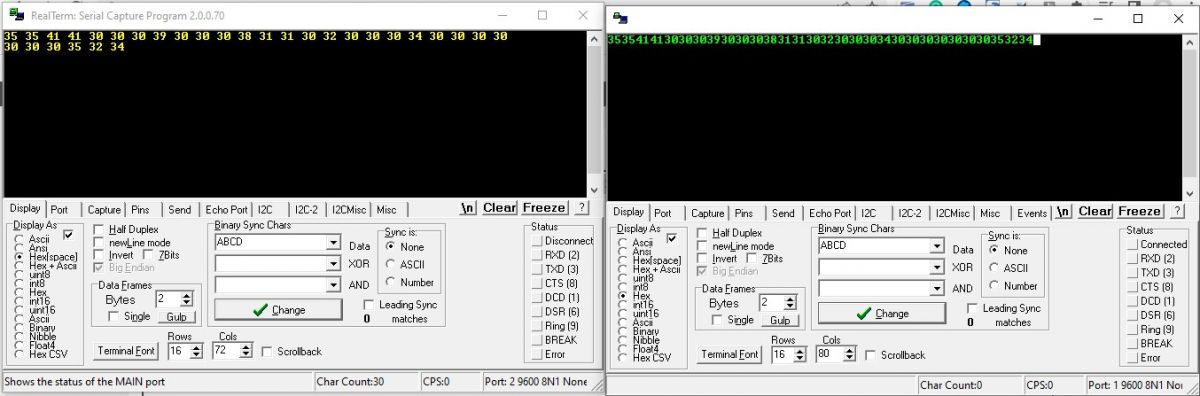
Task: Open Send tab in Port 1 window
Action: tap(783, 212)
